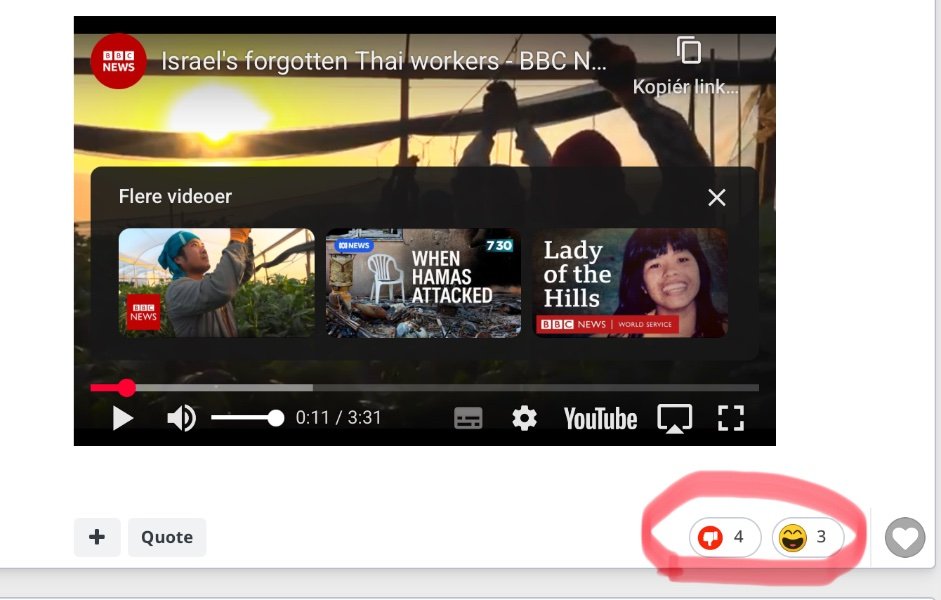941x600 pixels.
Task: Close the Flere videoer panel
Action: click(x=716, y=197)
